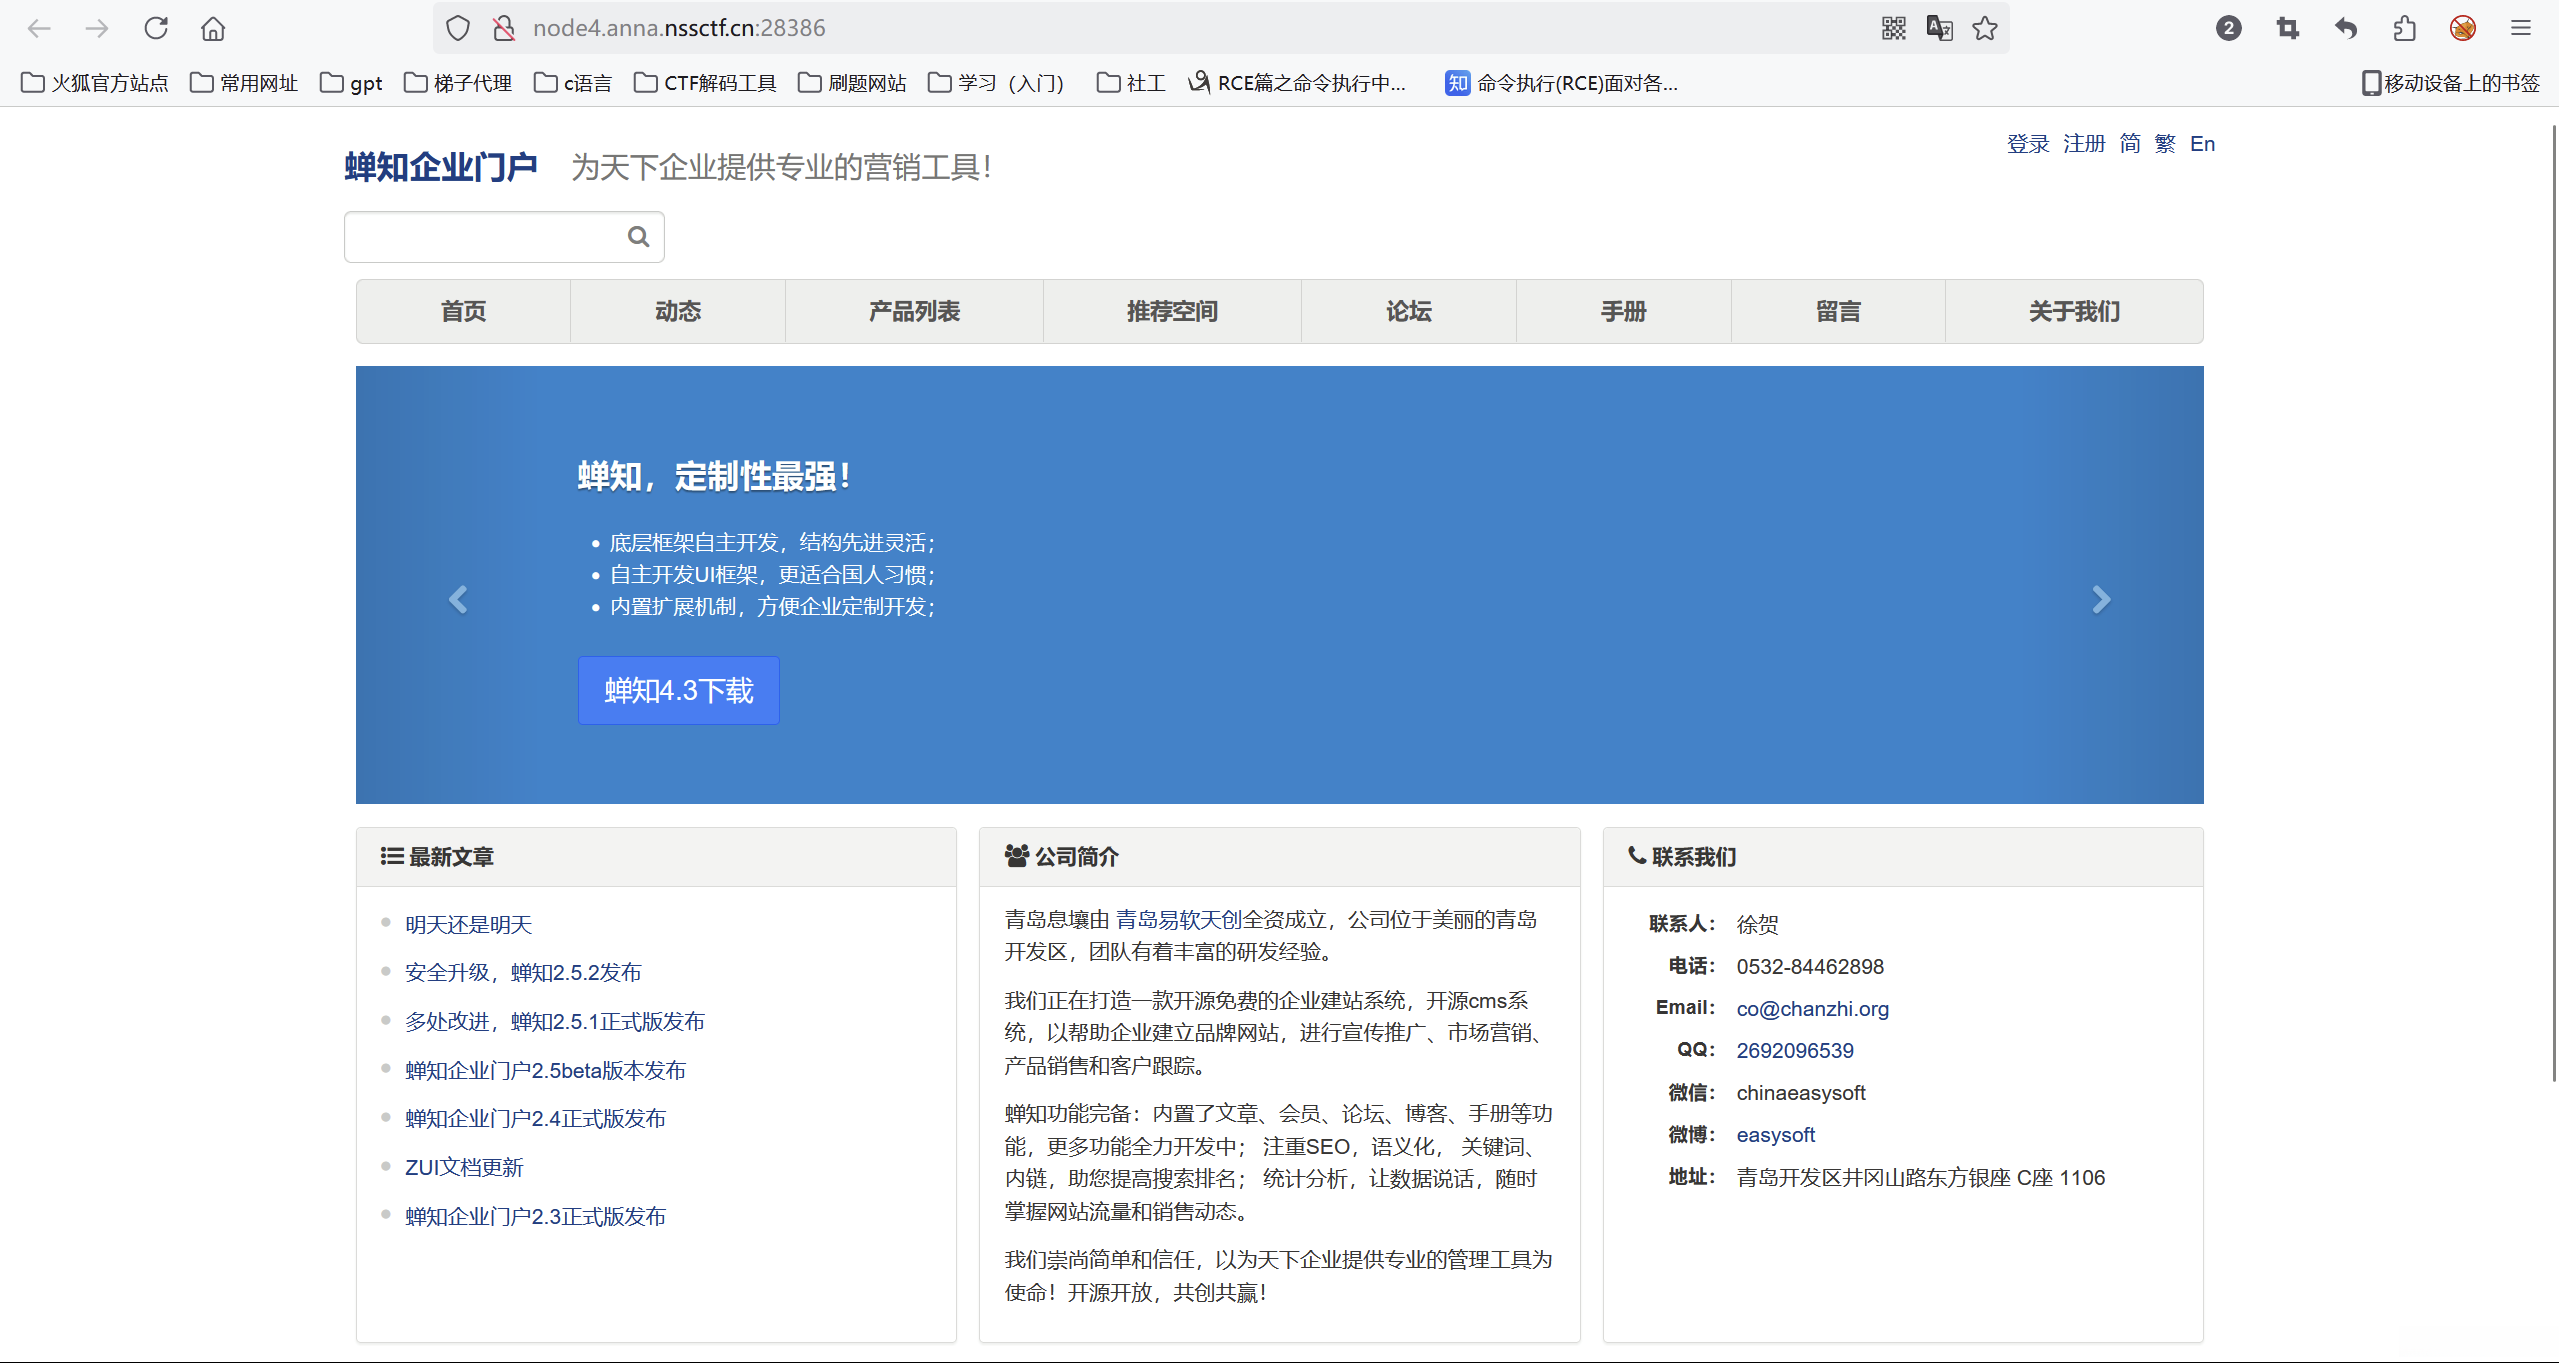The width and height of the screenshot is (2559, 1363).
Task: Open the 刷题网站 bookmark folder
Action: click(x=853, y=83)
